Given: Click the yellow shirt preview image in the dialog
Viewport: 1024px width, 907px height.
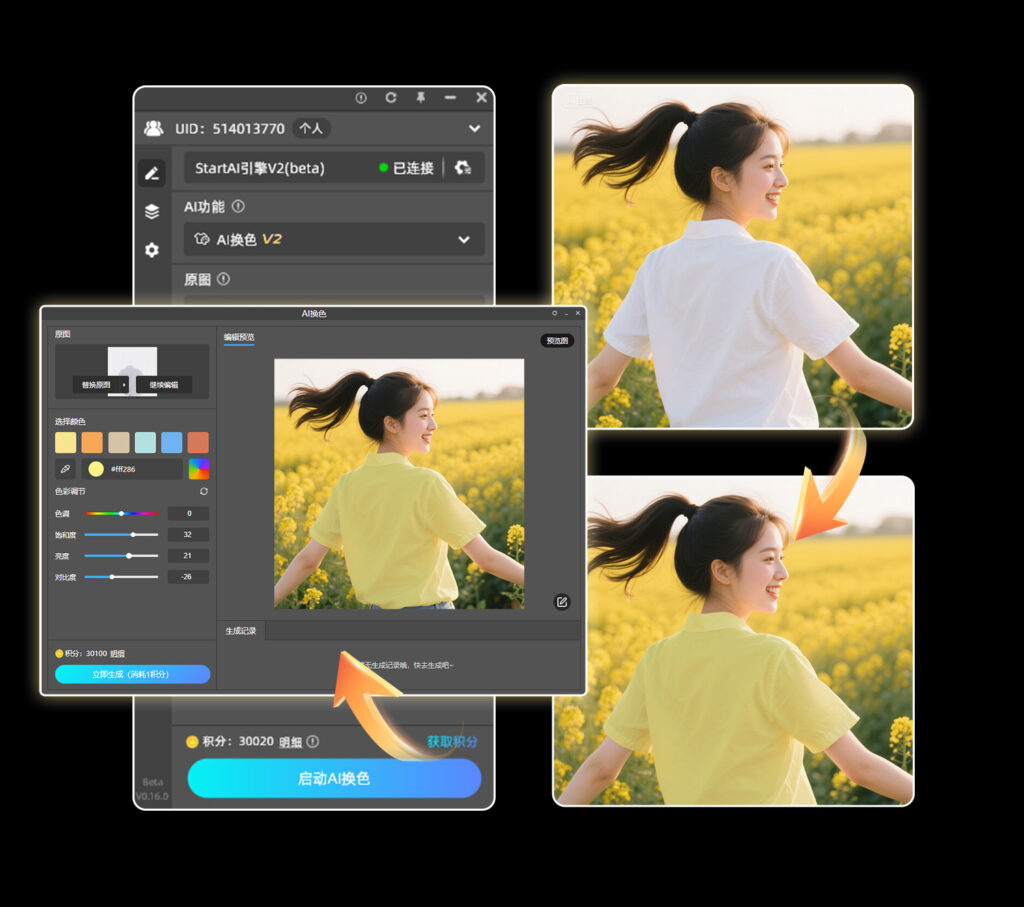Looking at the screenshot, I should tap(399, 484).
